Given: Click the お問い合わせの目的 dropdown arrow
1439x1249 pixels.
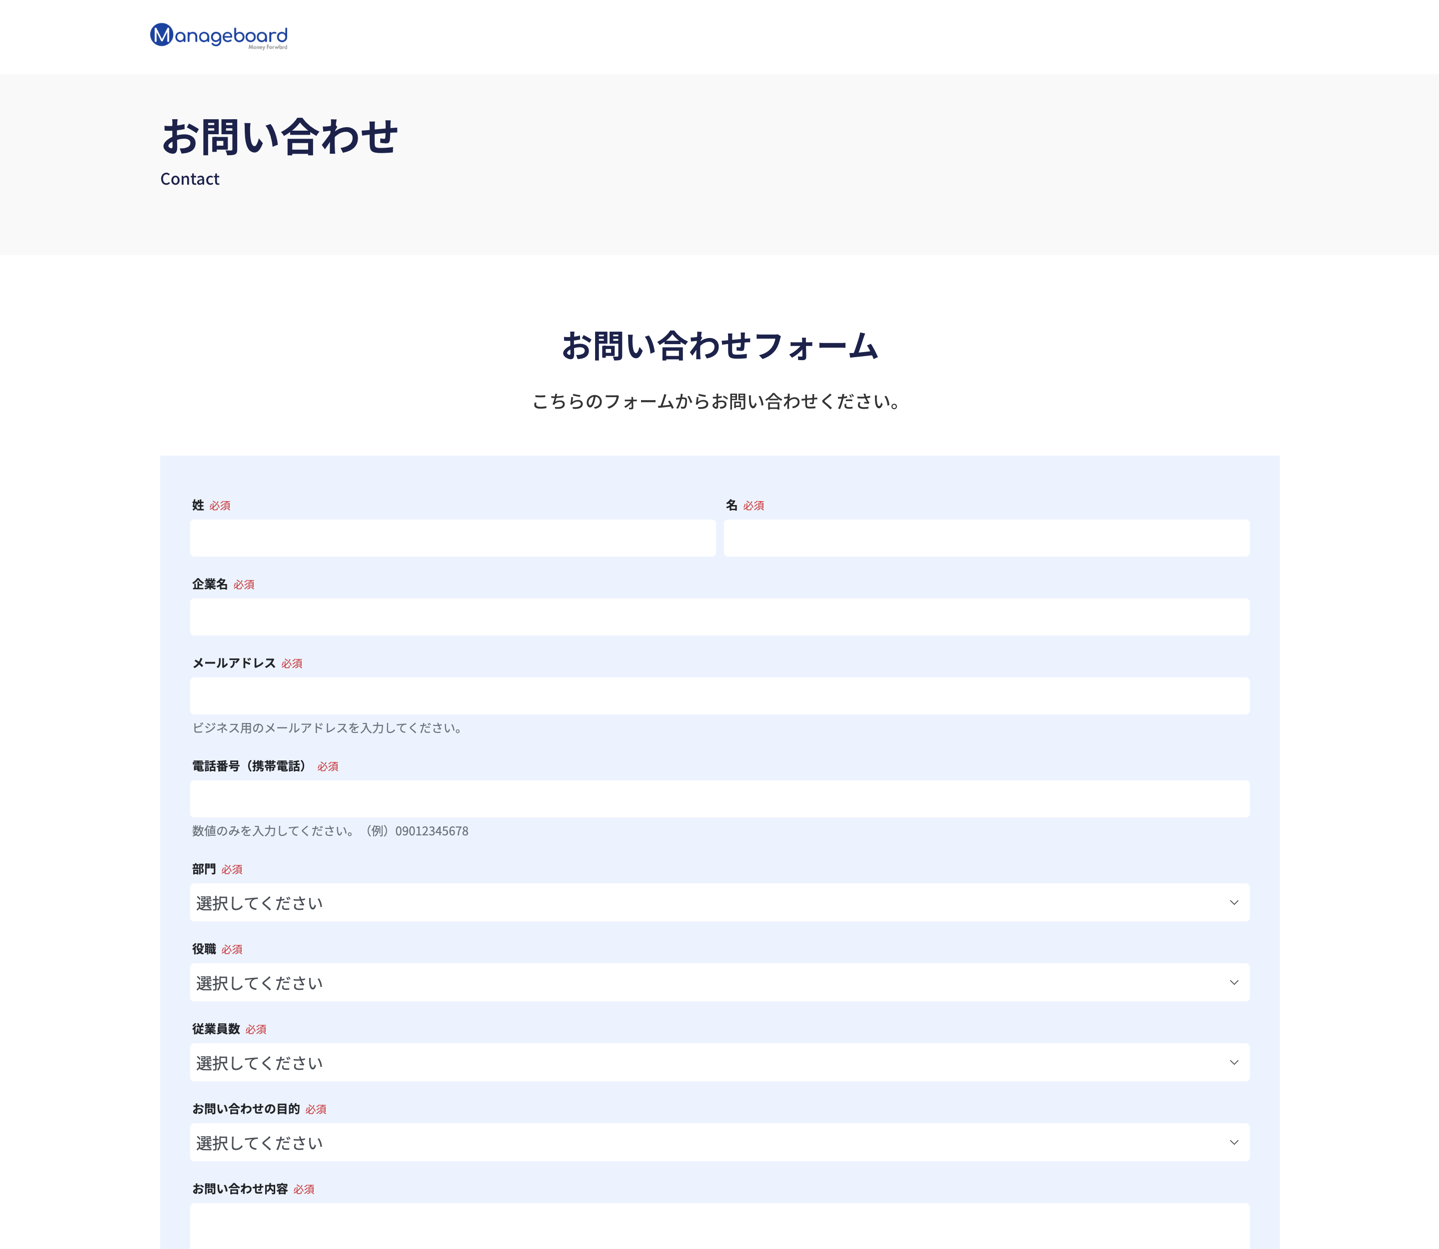Looking at the screenshot, I should pyautogui.click(x=1233, y=1142).
